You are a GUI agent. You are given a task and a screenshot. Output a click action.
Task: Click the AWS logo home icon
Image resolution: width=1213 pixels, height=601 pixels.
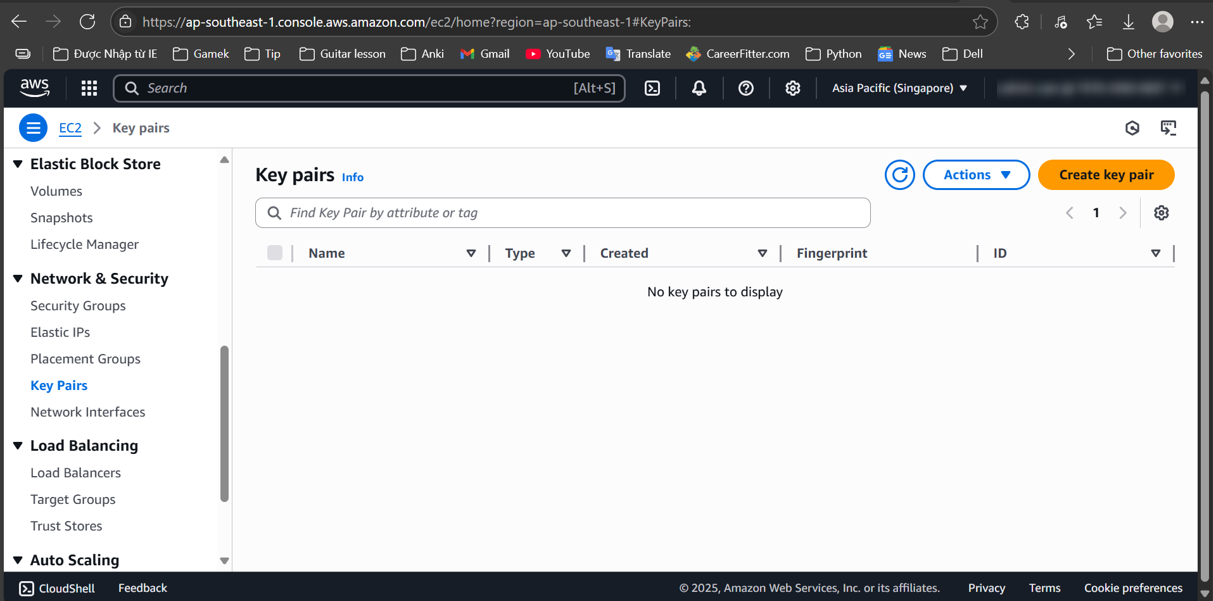[x=35, y=88]
